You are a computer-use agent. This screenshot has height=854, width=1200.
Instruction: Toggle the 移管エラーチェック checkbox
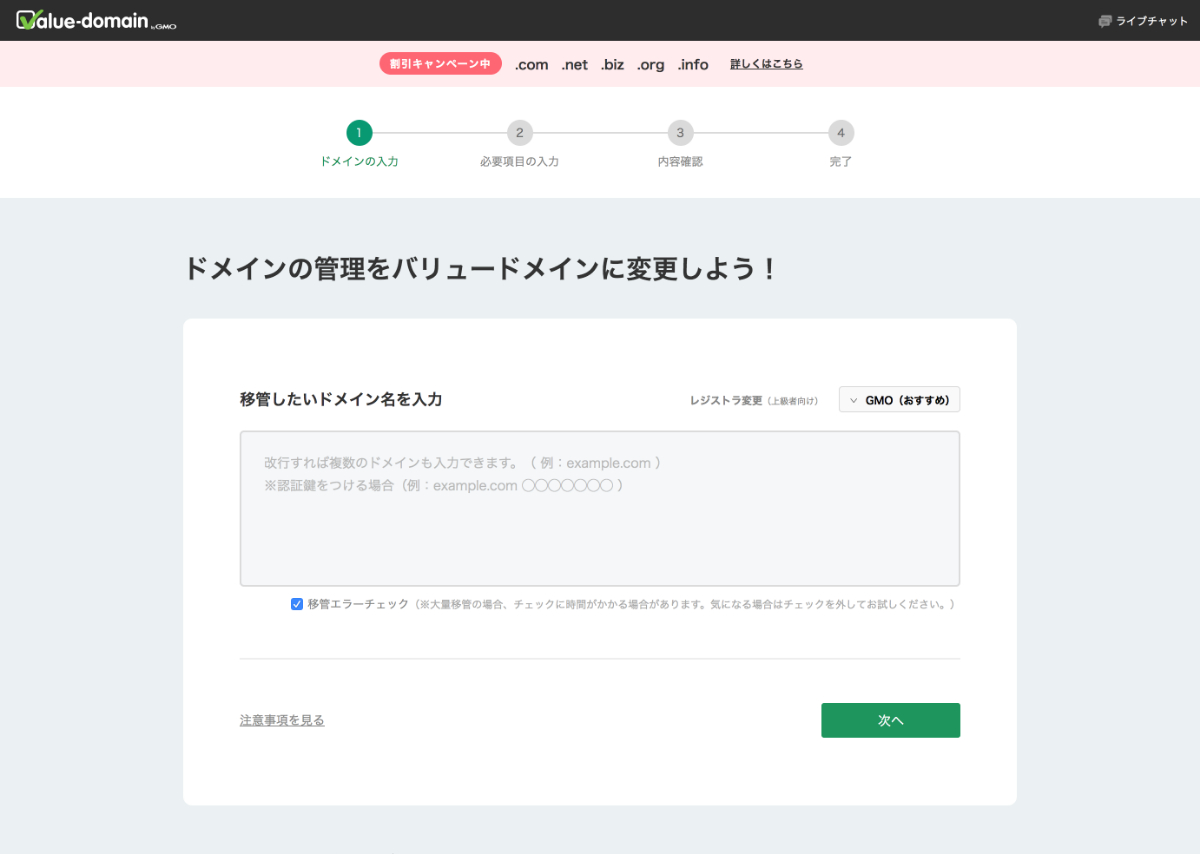coord(297,604)
